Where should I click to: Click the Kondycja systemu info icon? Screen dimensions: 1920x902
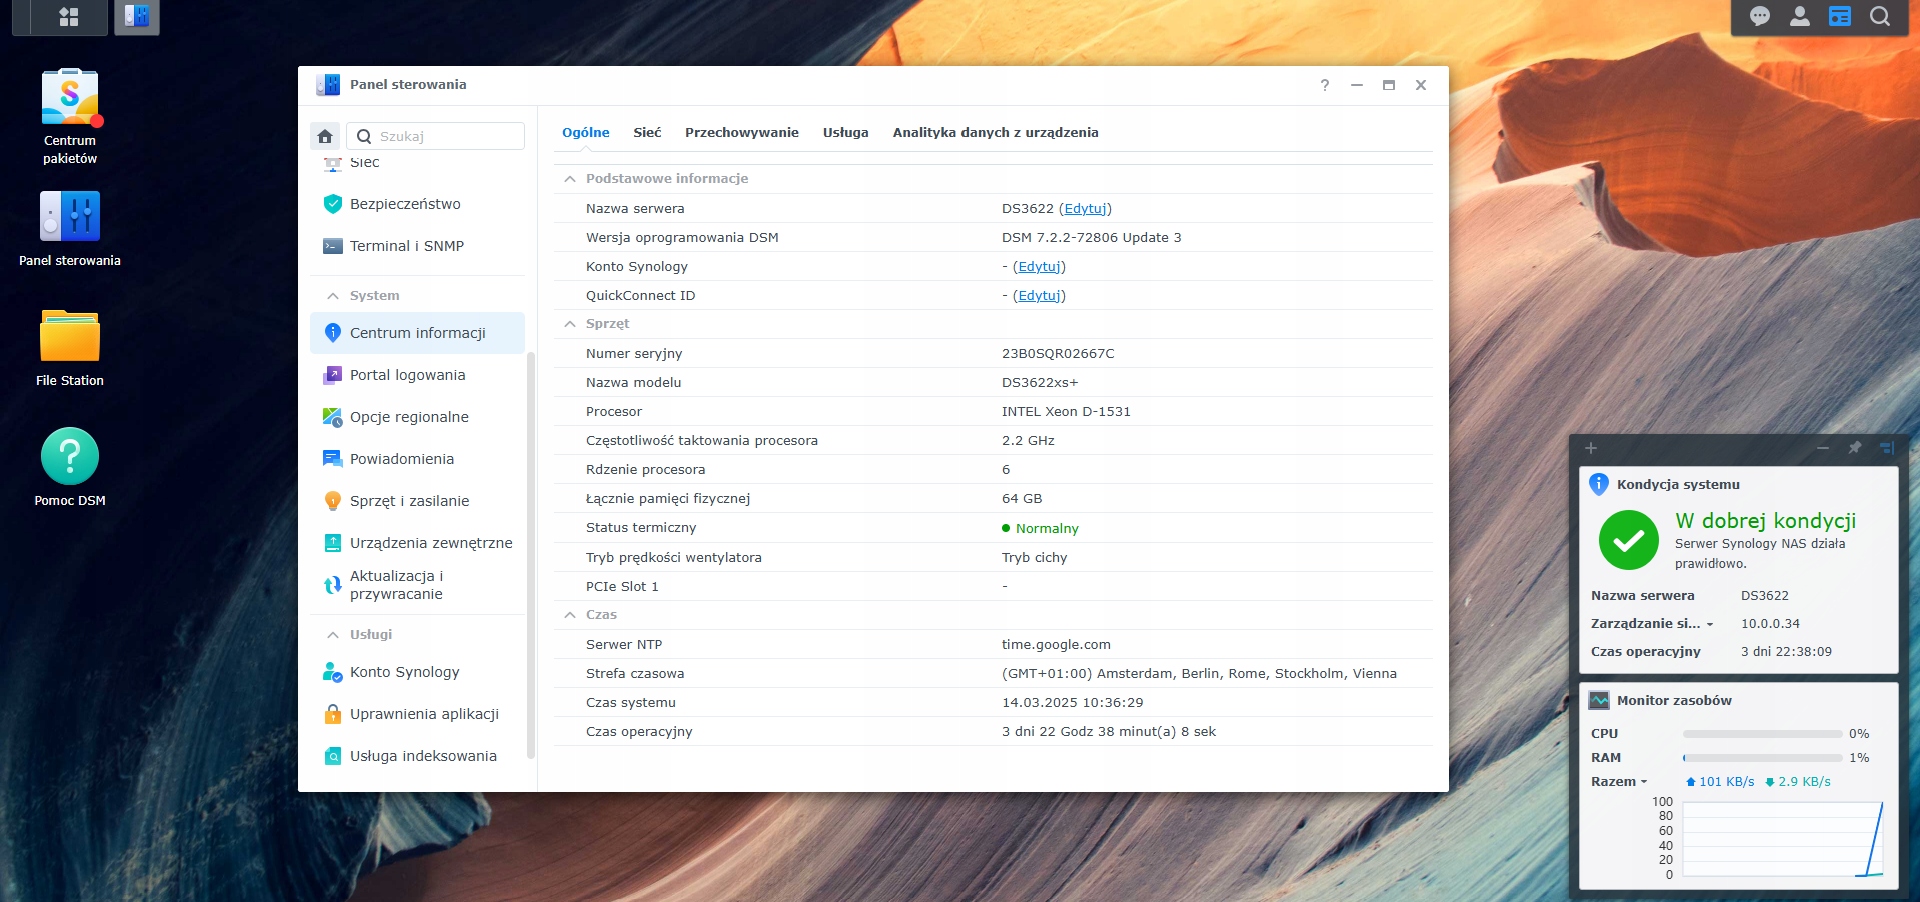(x=1599, y=484)
